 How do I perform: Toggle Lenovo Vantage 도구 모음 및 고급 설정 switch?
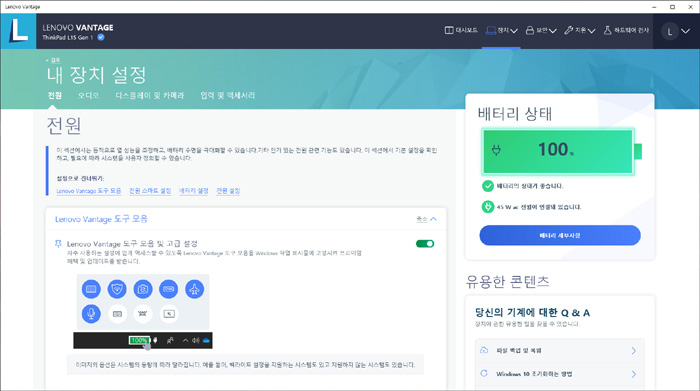(x=425, y=244)
